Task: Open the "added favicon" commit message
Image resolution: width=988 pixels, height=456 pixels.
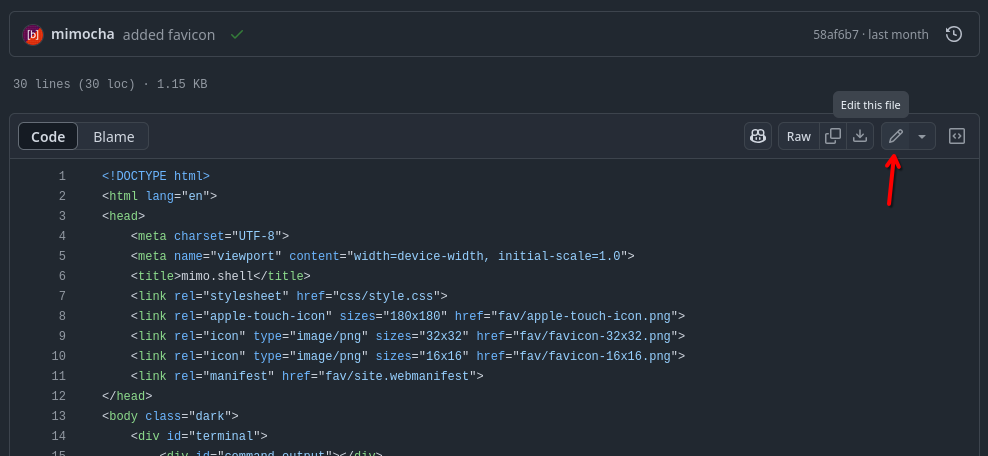Action: (x=169, y=35)
